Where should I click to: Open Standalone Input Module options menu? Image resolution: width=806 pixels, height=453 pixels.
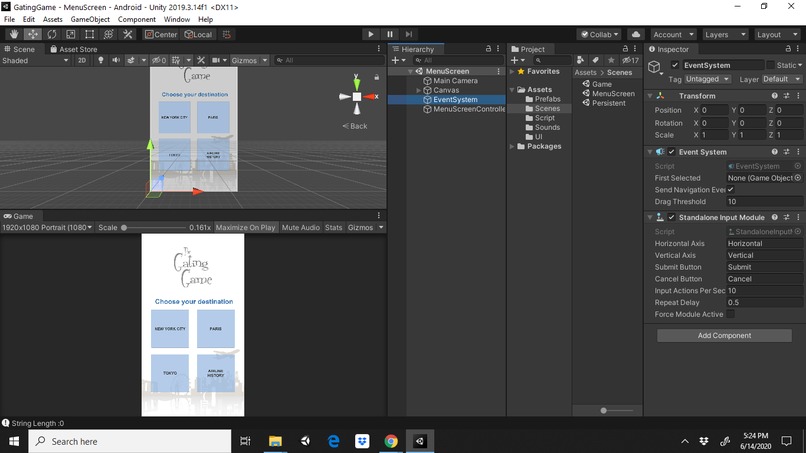pos(798,218)
